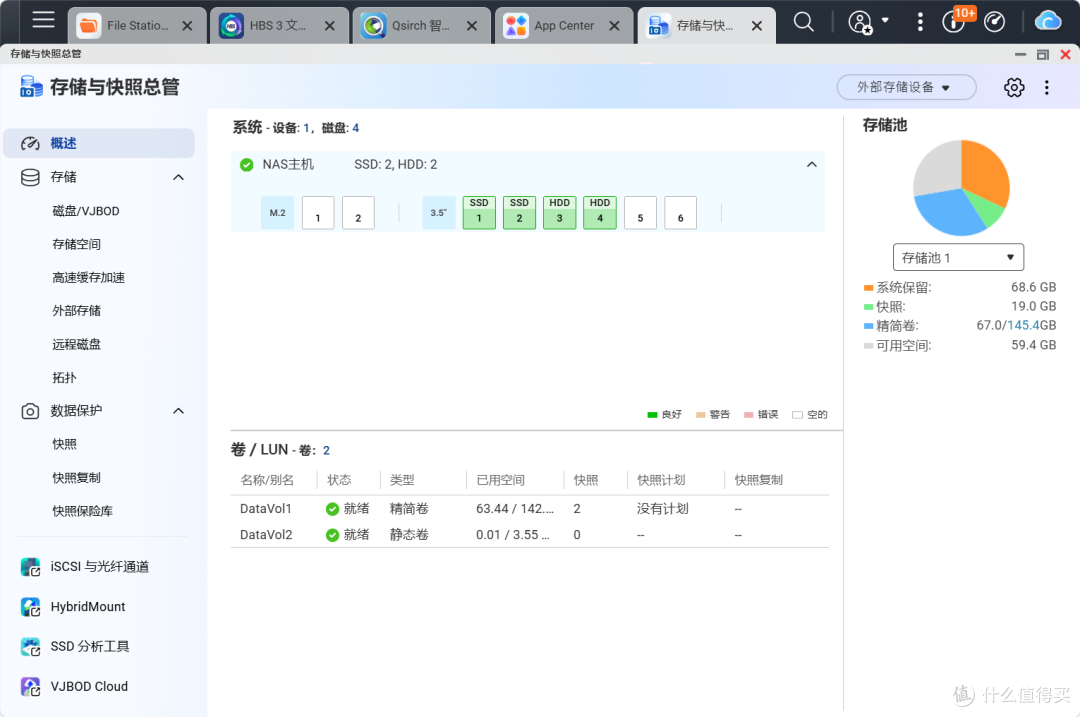
Task: Select SSD disk in bay 2
Action: click(x=519, y=213)
